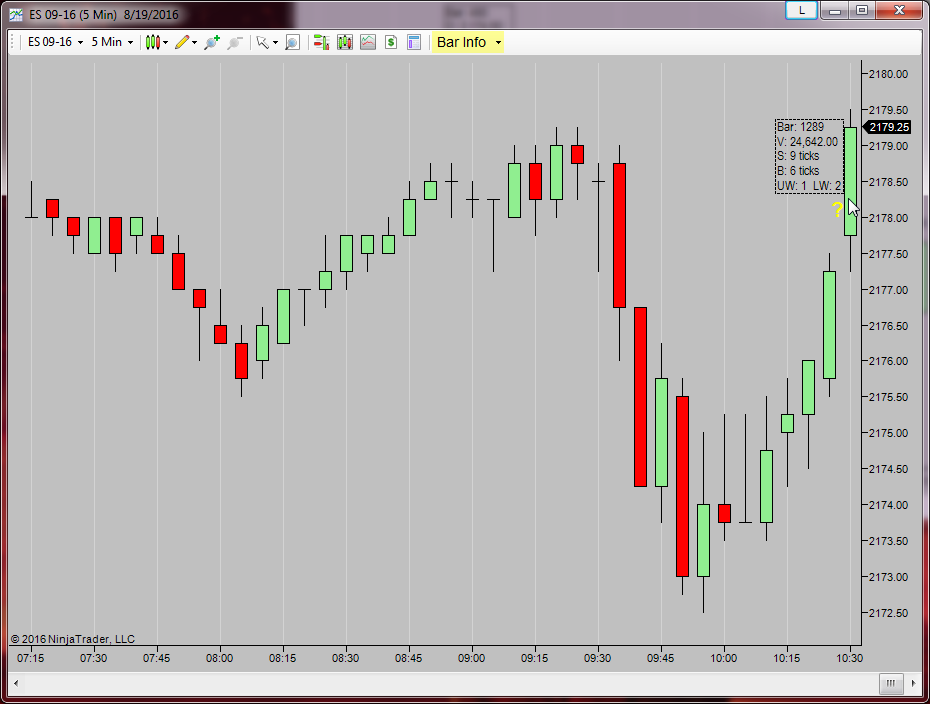Expand the drawing tools dropdown arrow
The height and width of the screenshot is (704, 930).
194,43
